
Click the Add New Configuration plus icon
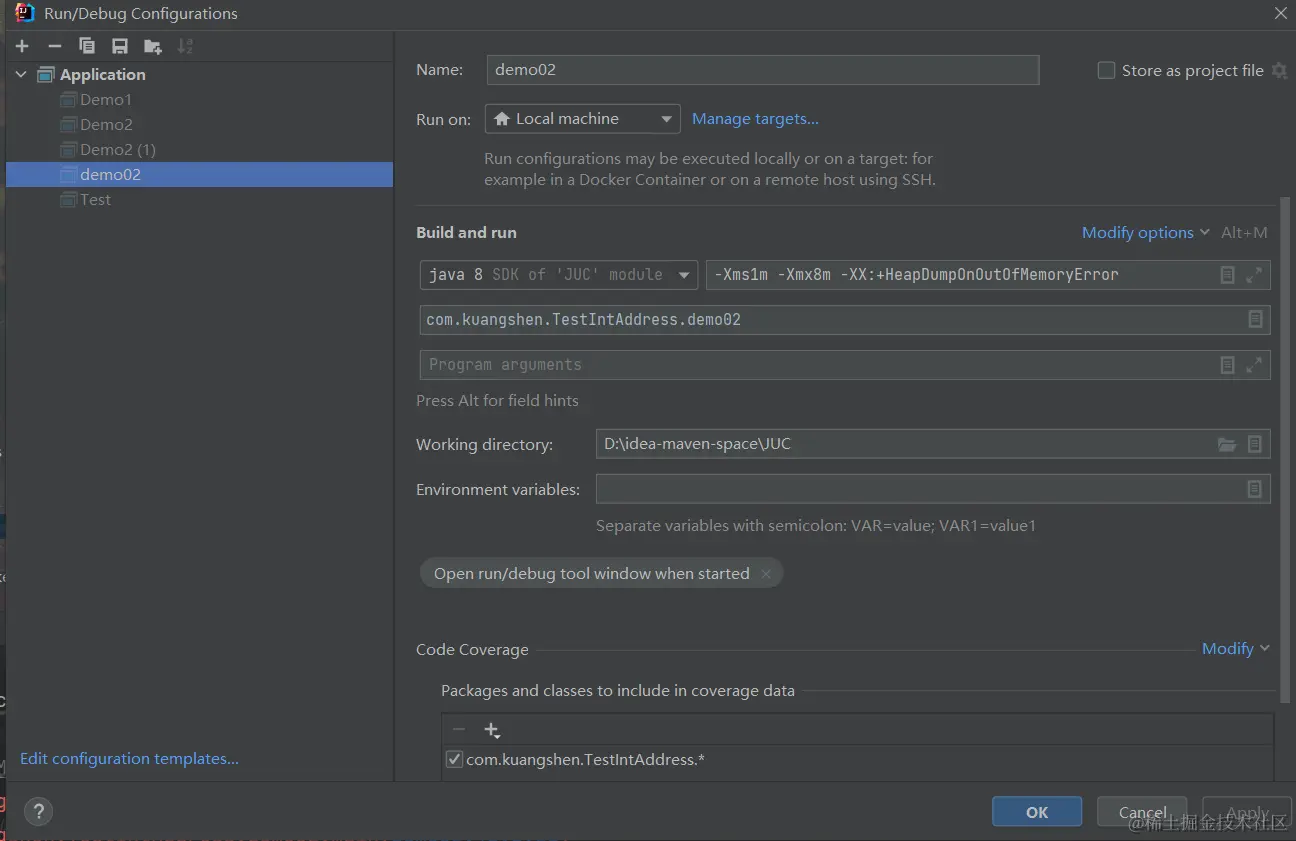coord(22,46)
